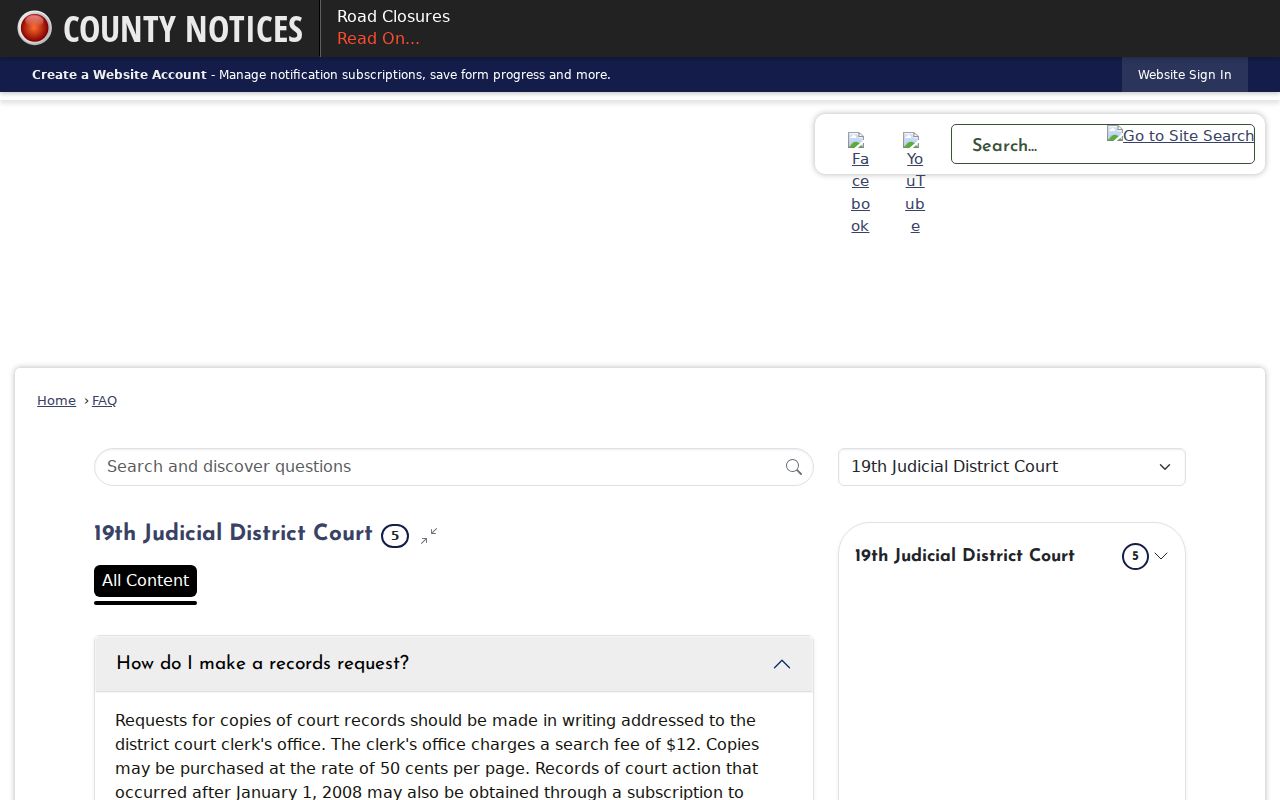Image resolution: width=1280 pixels, height=800 pixels.
Task: Open the FAQ breadcrumb link
Action: tap(104, 400)
